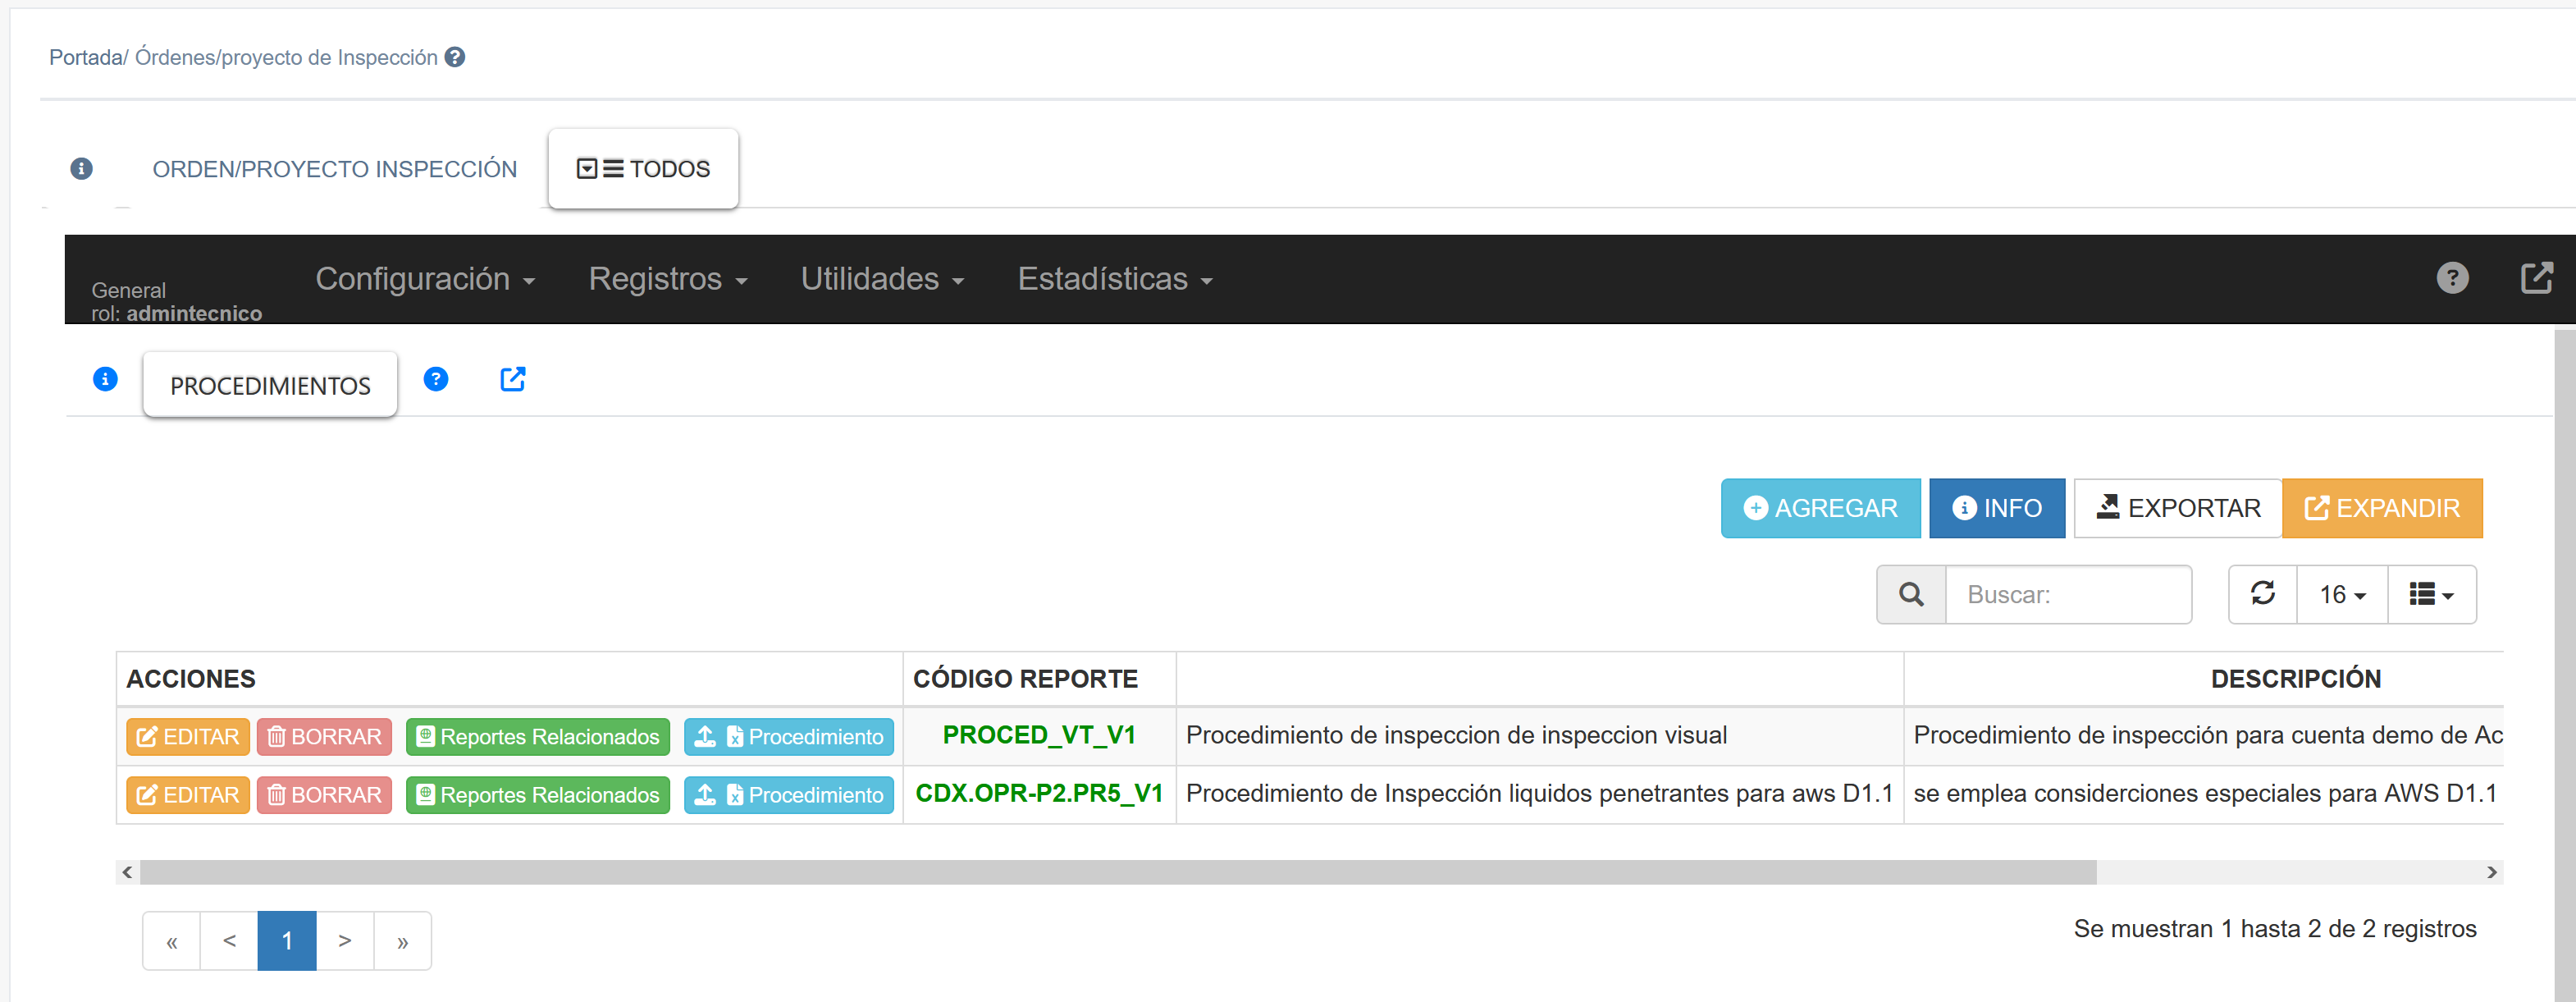The width and height of the screenshot is (2576, 1002).
Task: Click the help icon in the dark navbar
Action: coord(2452,278)
